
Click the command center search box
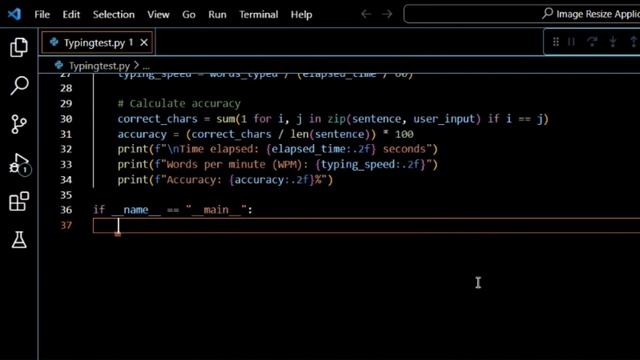coord(522,14)
